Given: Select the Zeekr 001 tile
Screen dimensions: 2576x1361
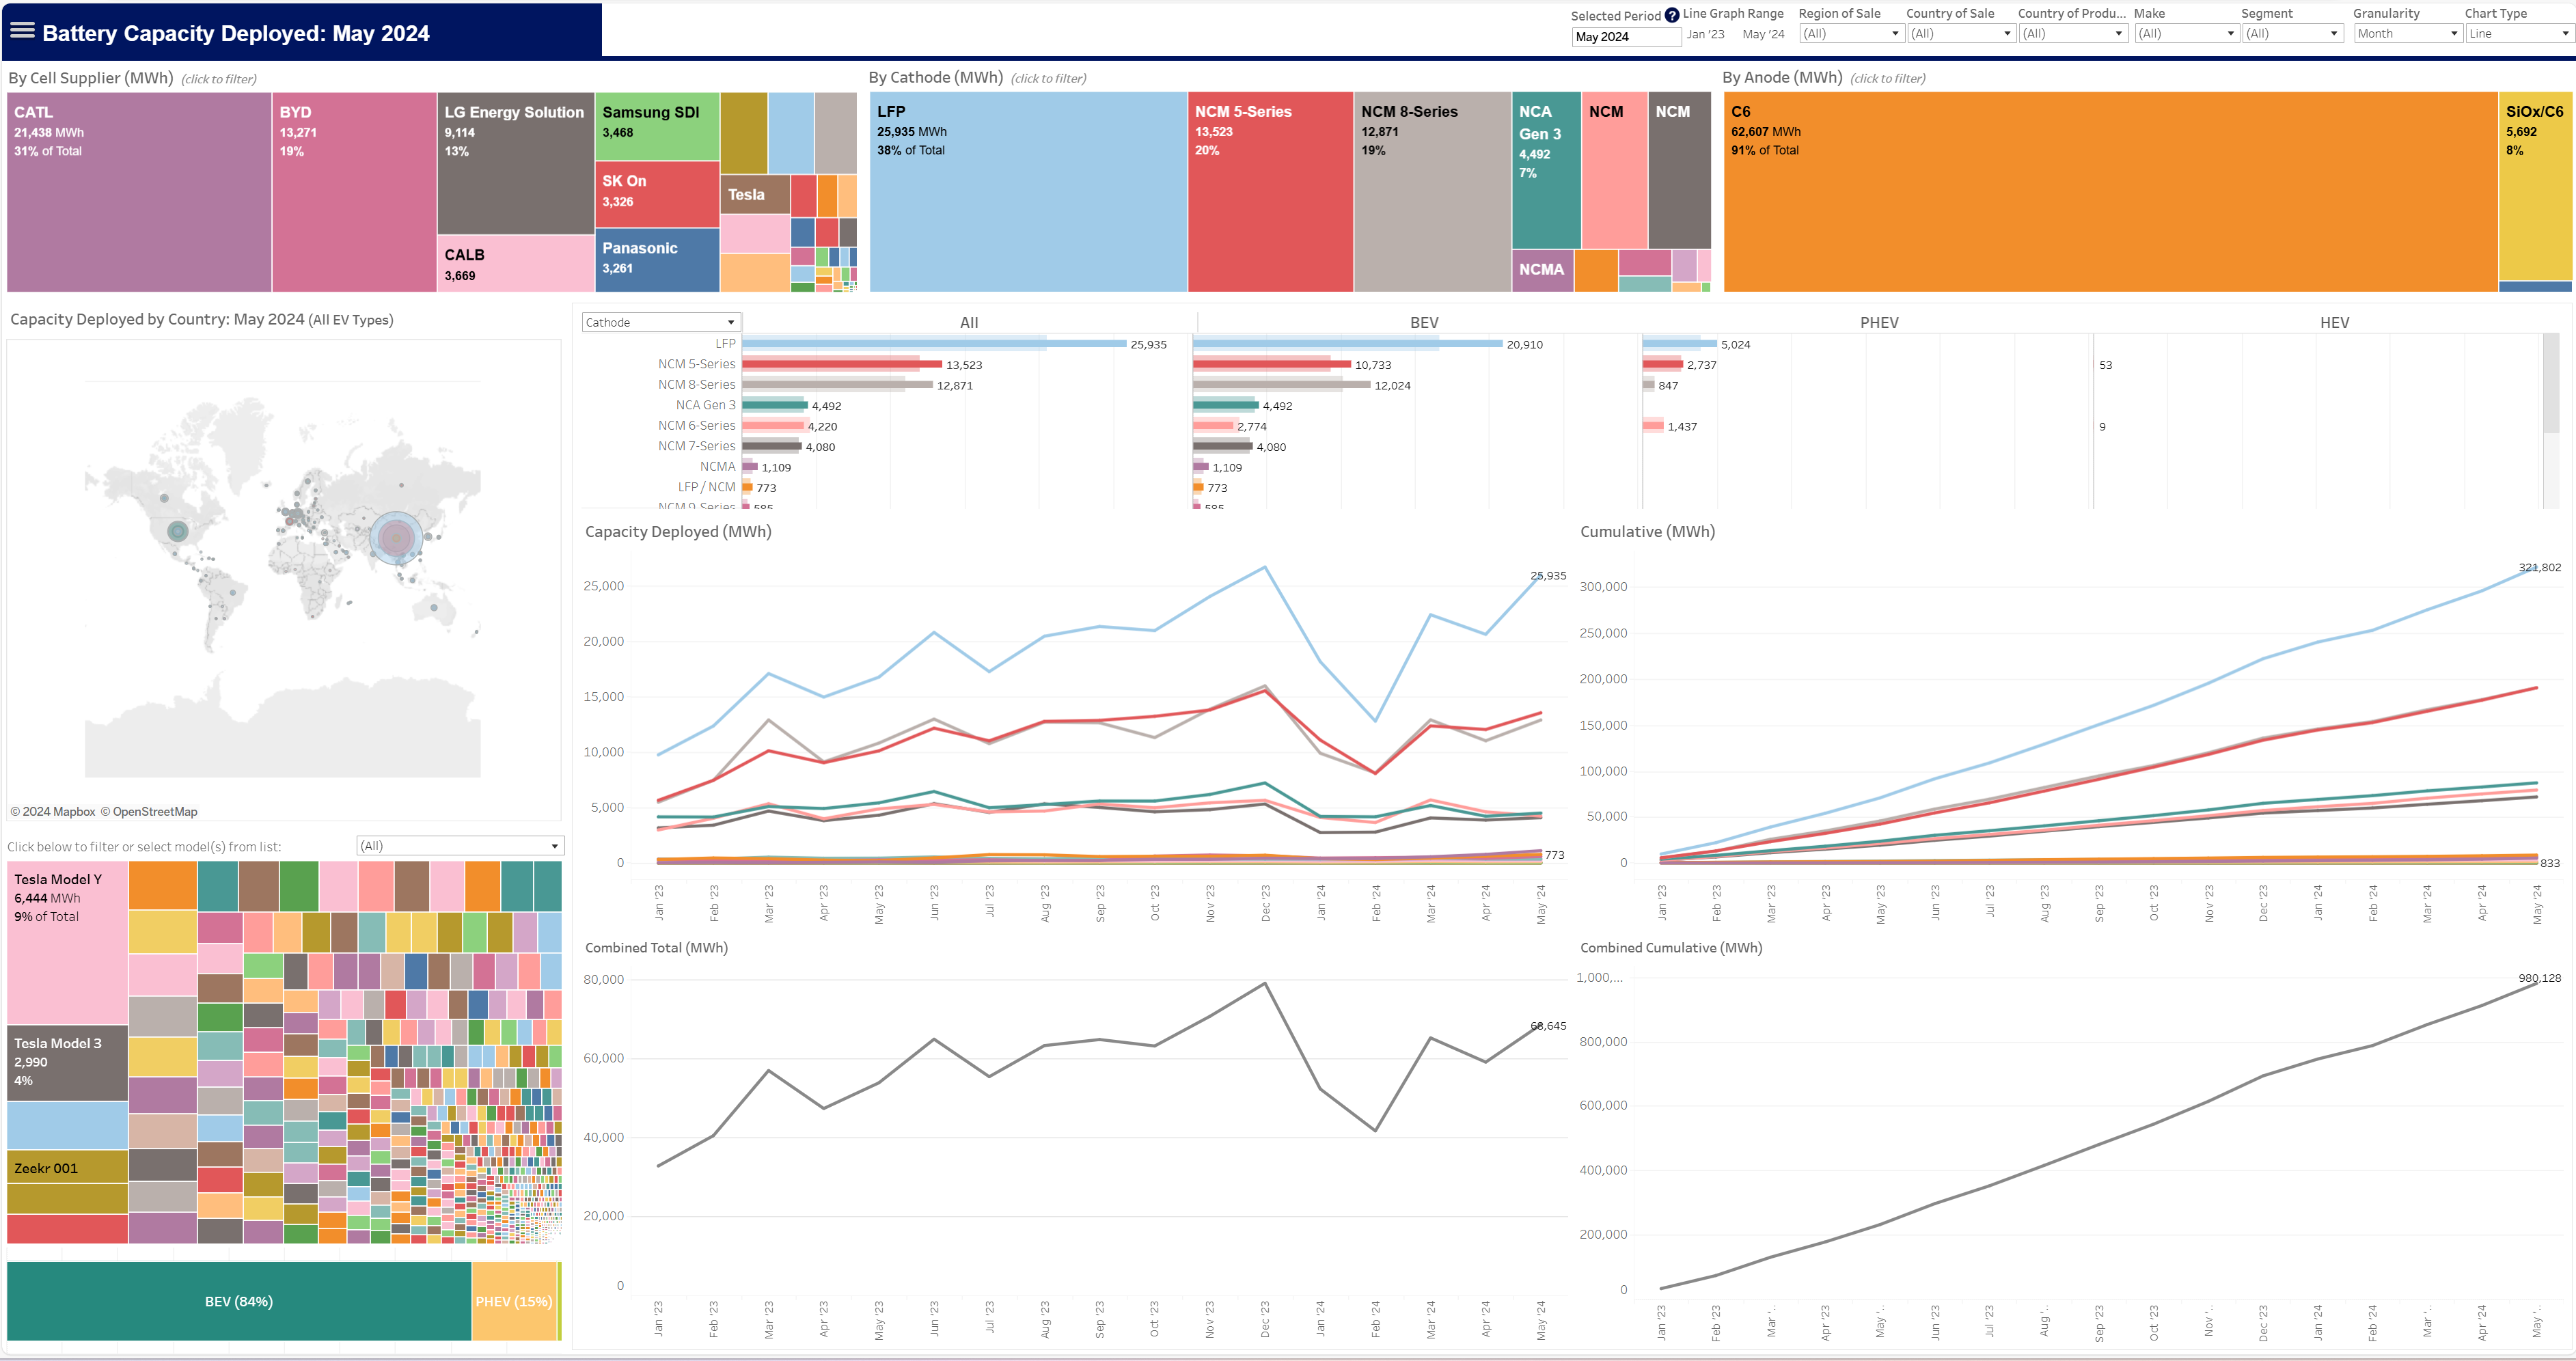Looking at the screenshot, I should click(x=67, y=1166).
